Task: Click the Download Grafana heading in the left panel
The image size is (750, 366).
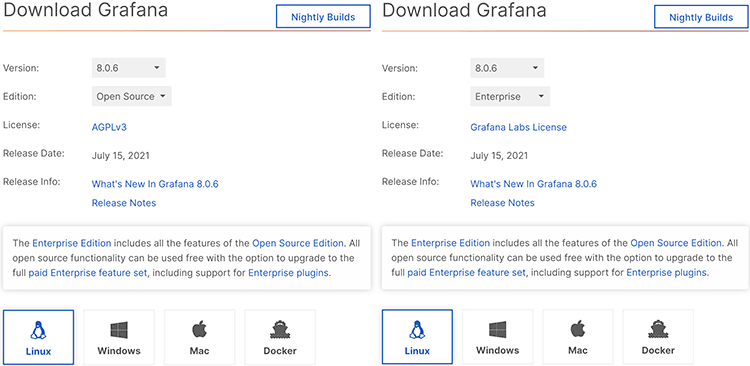Action: pyautogui.click(x=86, y=10)
